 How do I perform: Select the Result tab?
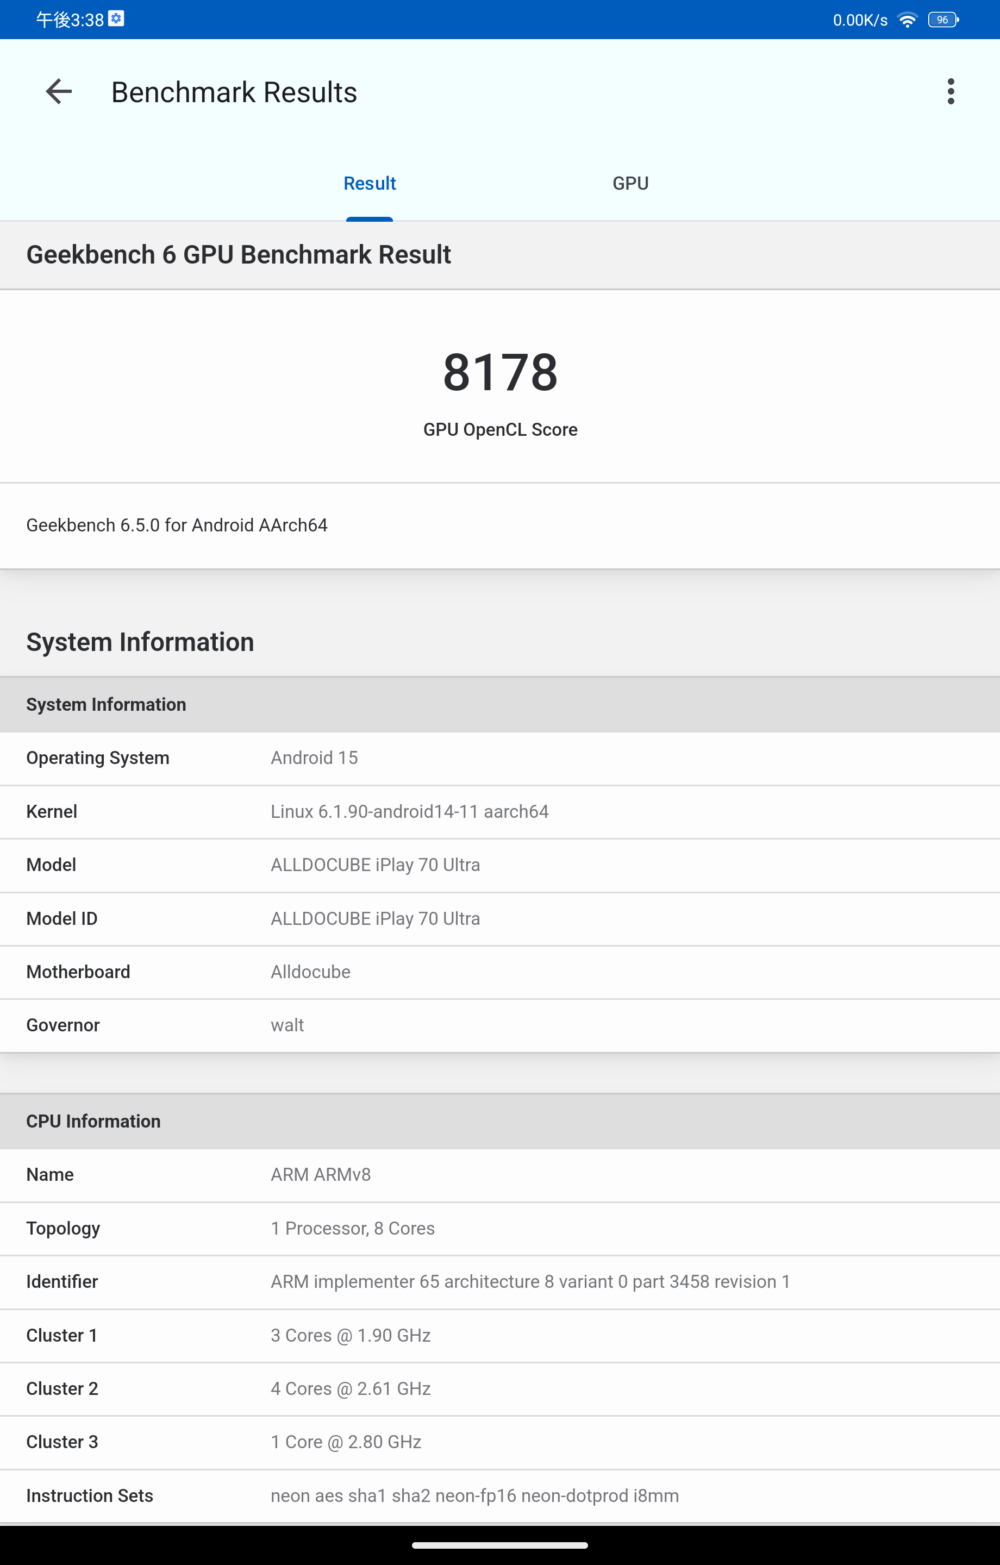(370, 183)
